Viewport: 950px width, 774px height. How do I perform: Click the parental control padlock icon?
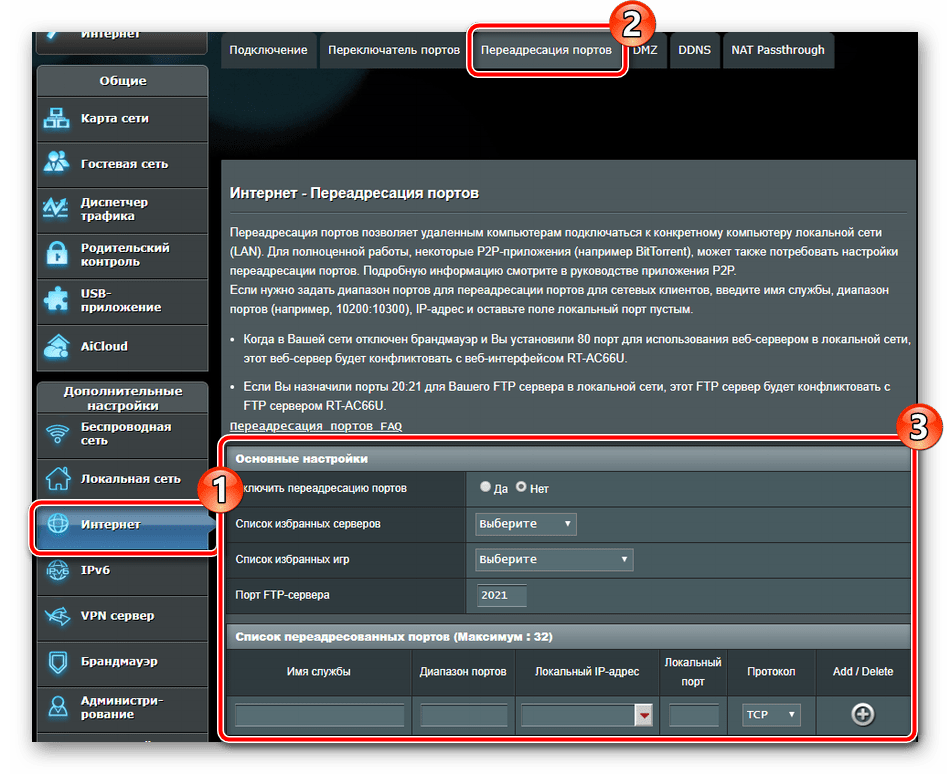[56, 254]
